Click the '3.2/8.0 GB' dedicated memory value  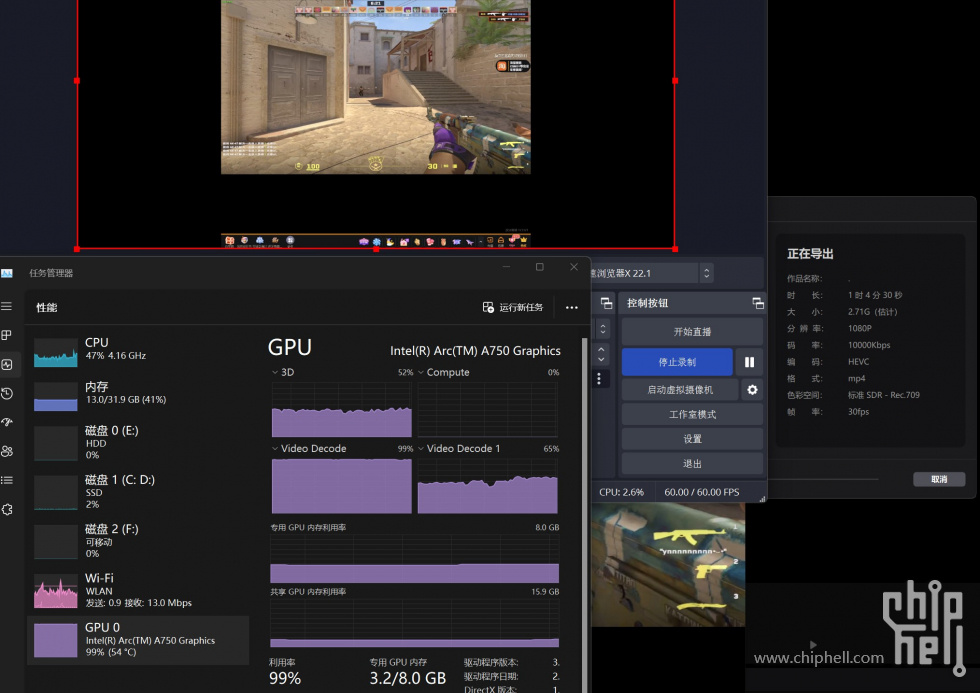coord(408,679)
